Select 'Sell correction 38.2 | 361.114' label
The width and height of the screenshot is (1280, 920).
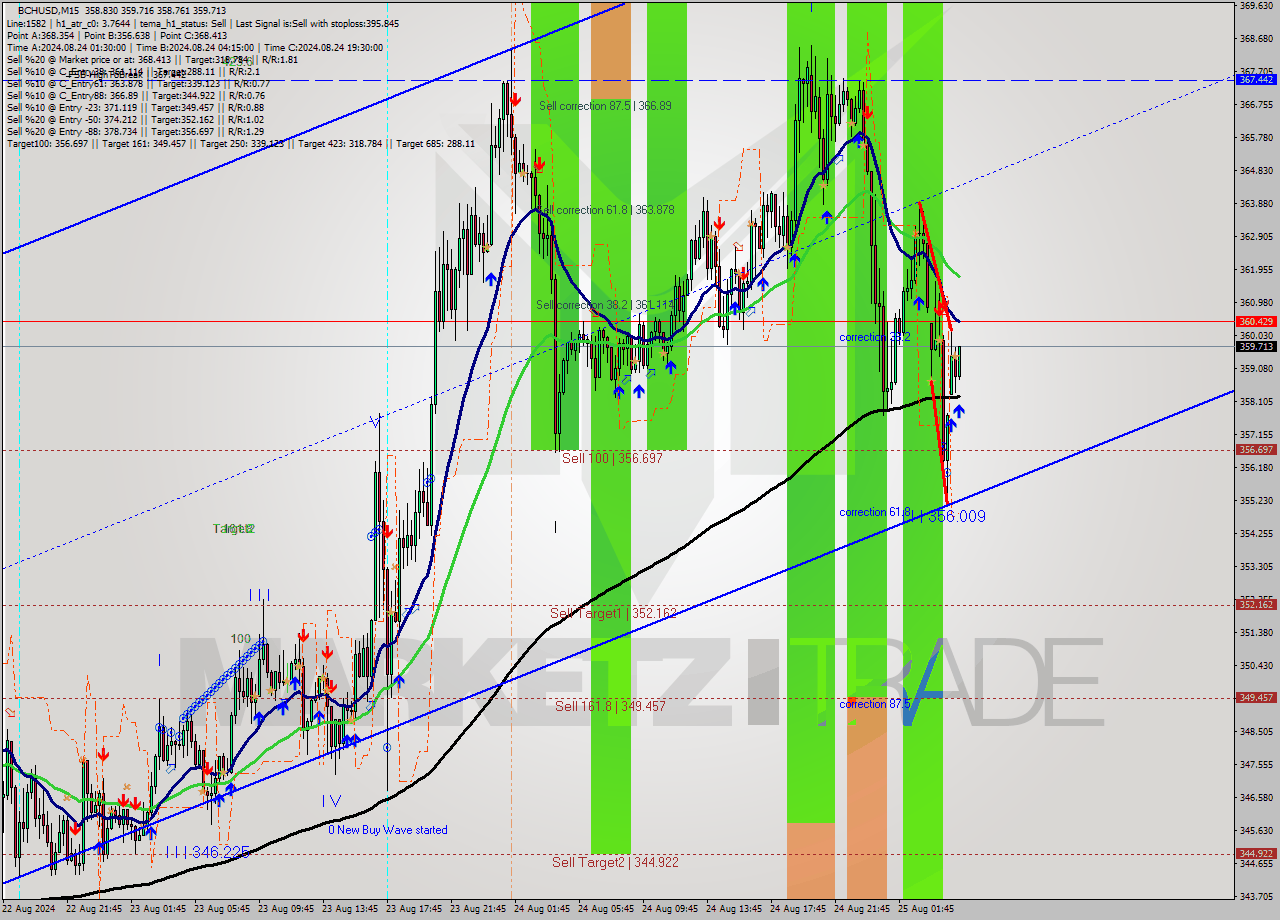(x=605, y=305)
